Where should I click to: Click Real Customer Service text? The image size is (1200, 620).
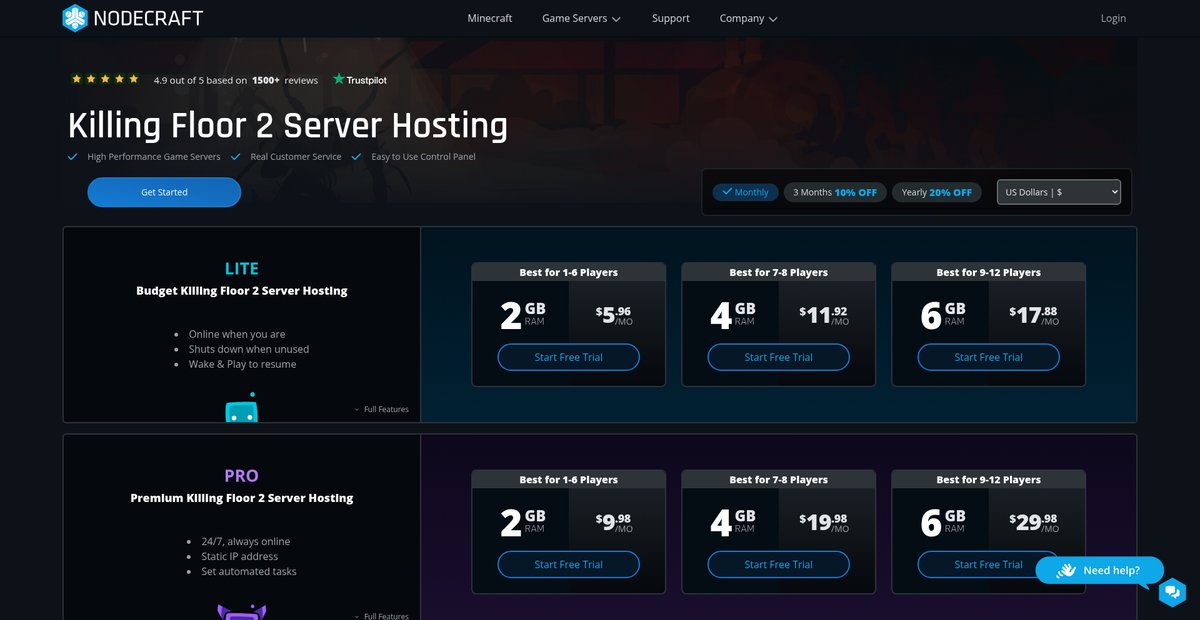click(296, 157)
